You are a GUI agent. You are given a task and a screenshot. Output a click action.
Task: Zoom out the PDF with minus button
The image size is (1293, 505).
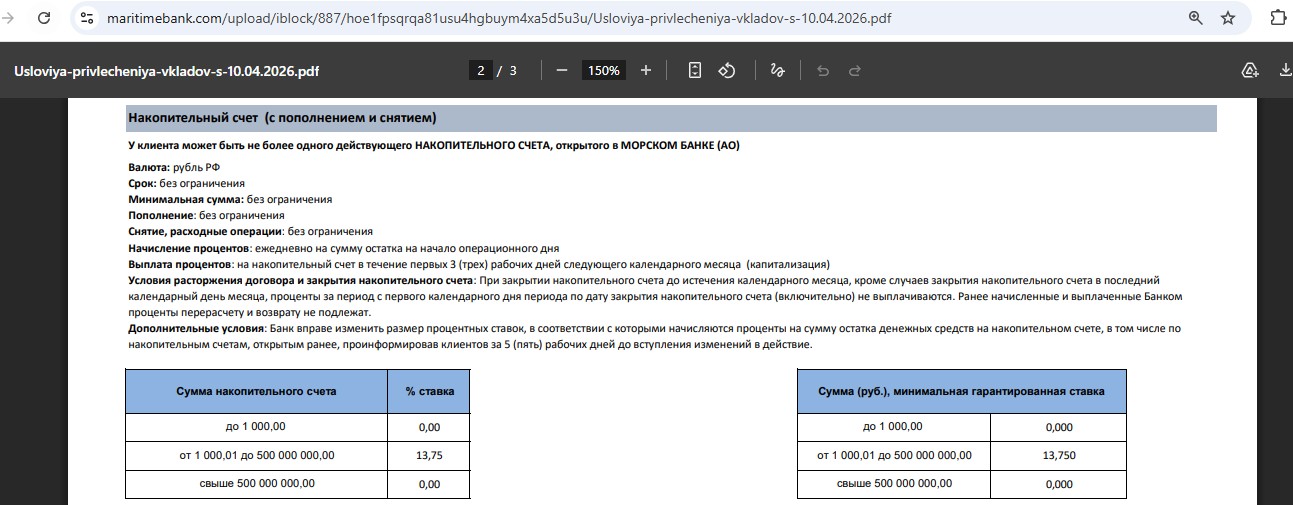point(562,70)
